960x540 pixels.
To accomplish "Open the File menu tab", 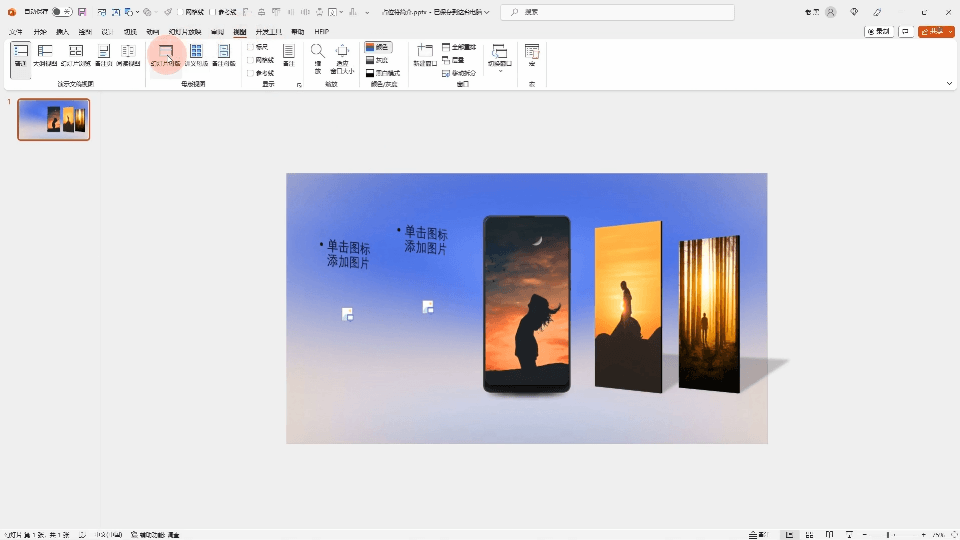I will pyautogui.click(x=16, y=32).
